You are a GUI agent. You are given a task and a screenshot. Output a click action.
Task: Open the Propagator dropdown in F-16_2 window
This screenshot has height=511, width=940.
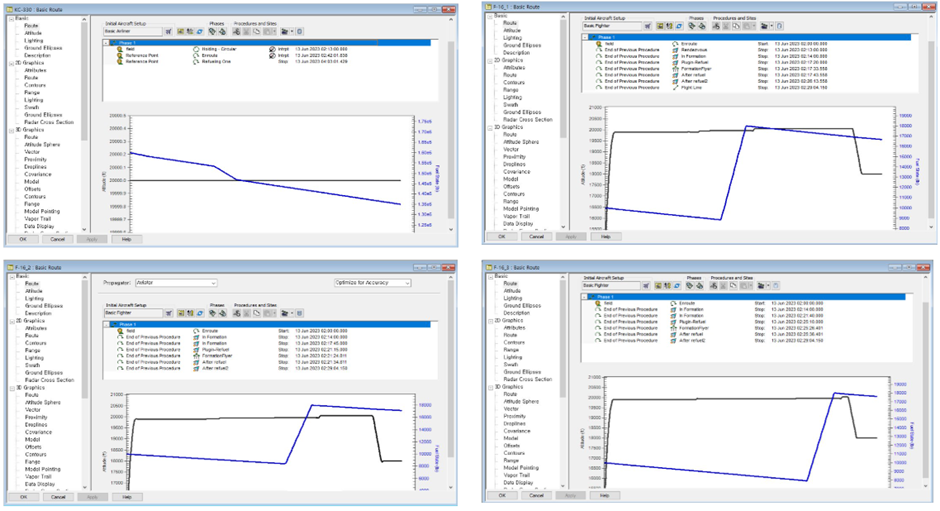tap(176, 282)
